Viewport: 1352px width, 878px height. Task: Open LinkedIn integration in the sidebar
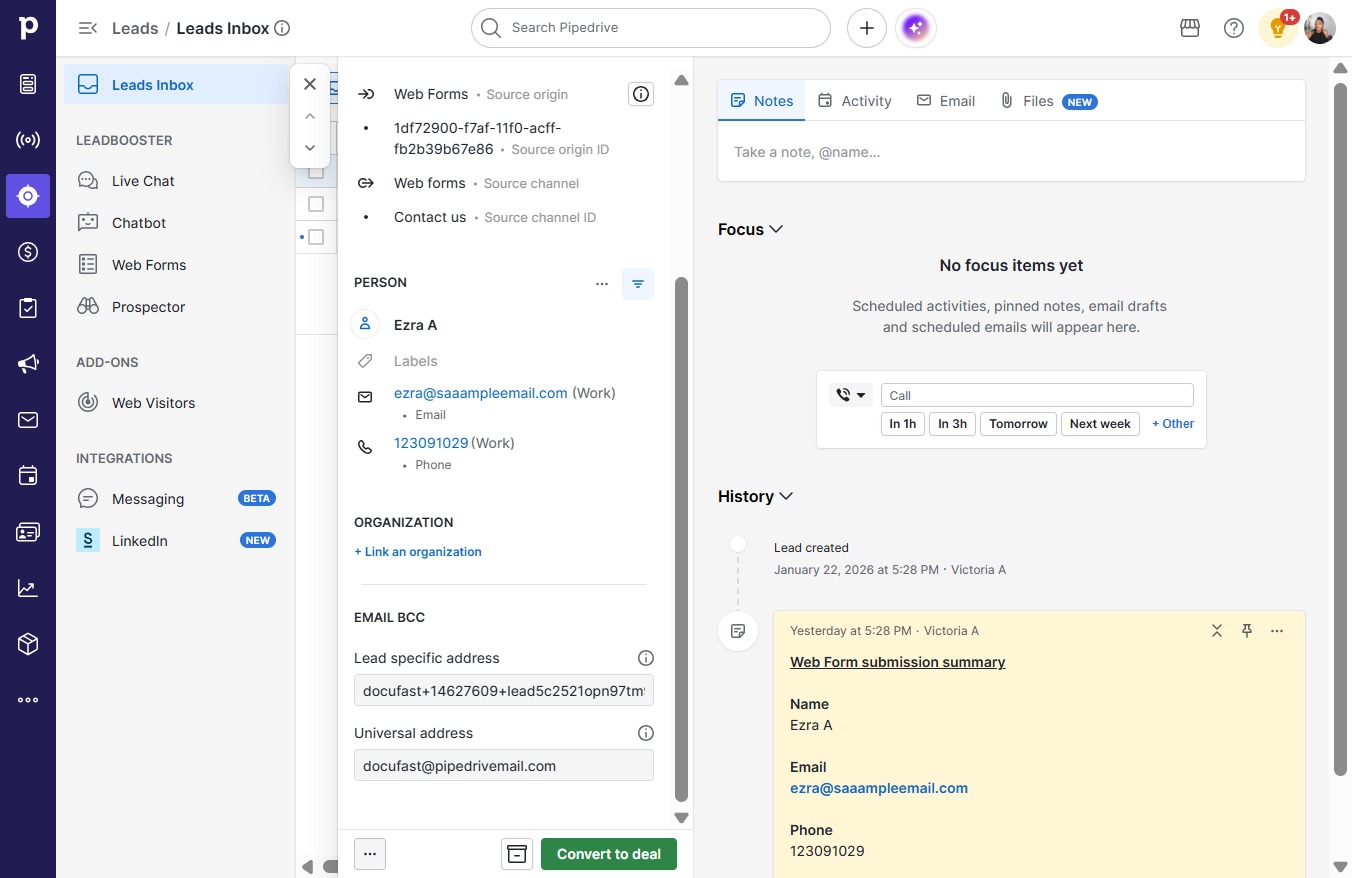click(x=176, y=541)
